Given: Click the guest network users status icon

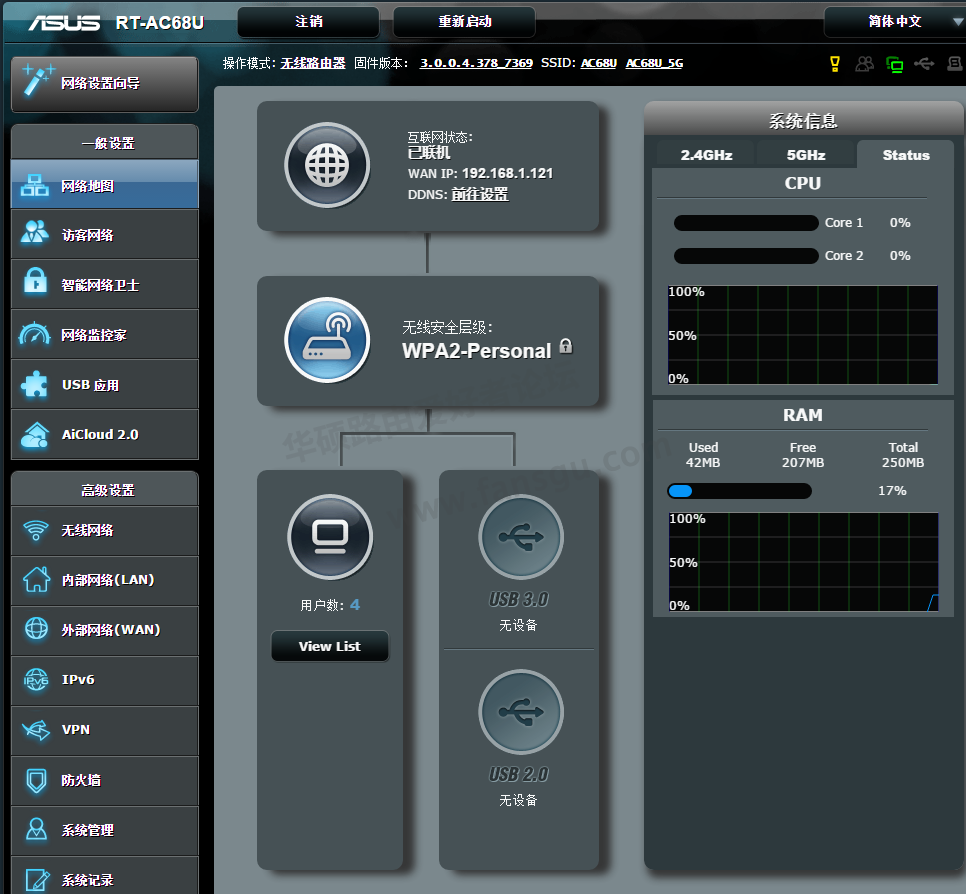Looking at the screenshot, I should point(864,63).
